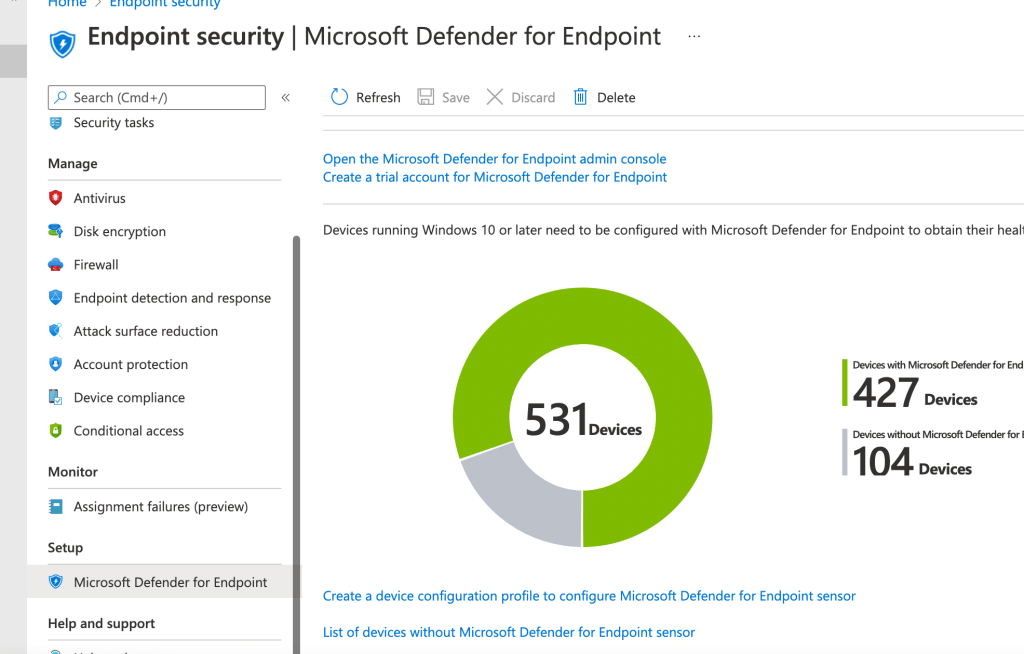Click the Disk encryption icon
Screen dimensions: 1024x654
coord(56,231)
